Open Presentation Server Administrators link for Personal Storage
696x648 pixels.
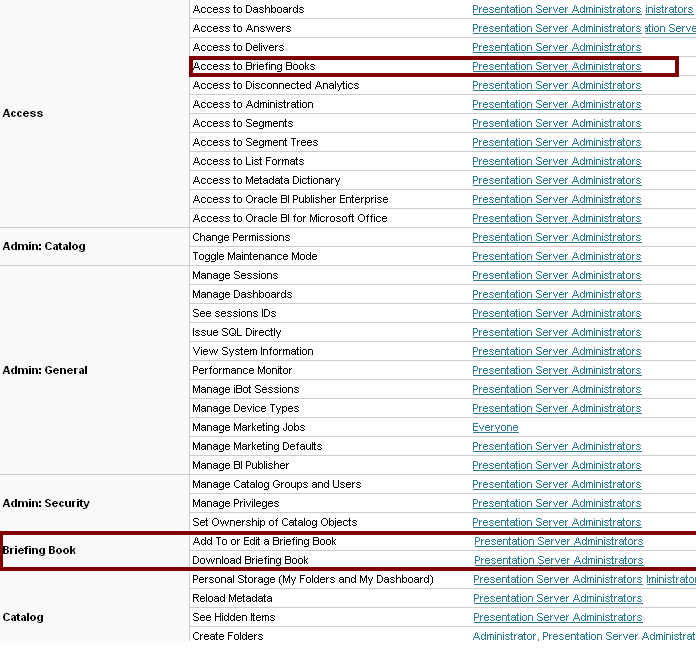(558, 580)
